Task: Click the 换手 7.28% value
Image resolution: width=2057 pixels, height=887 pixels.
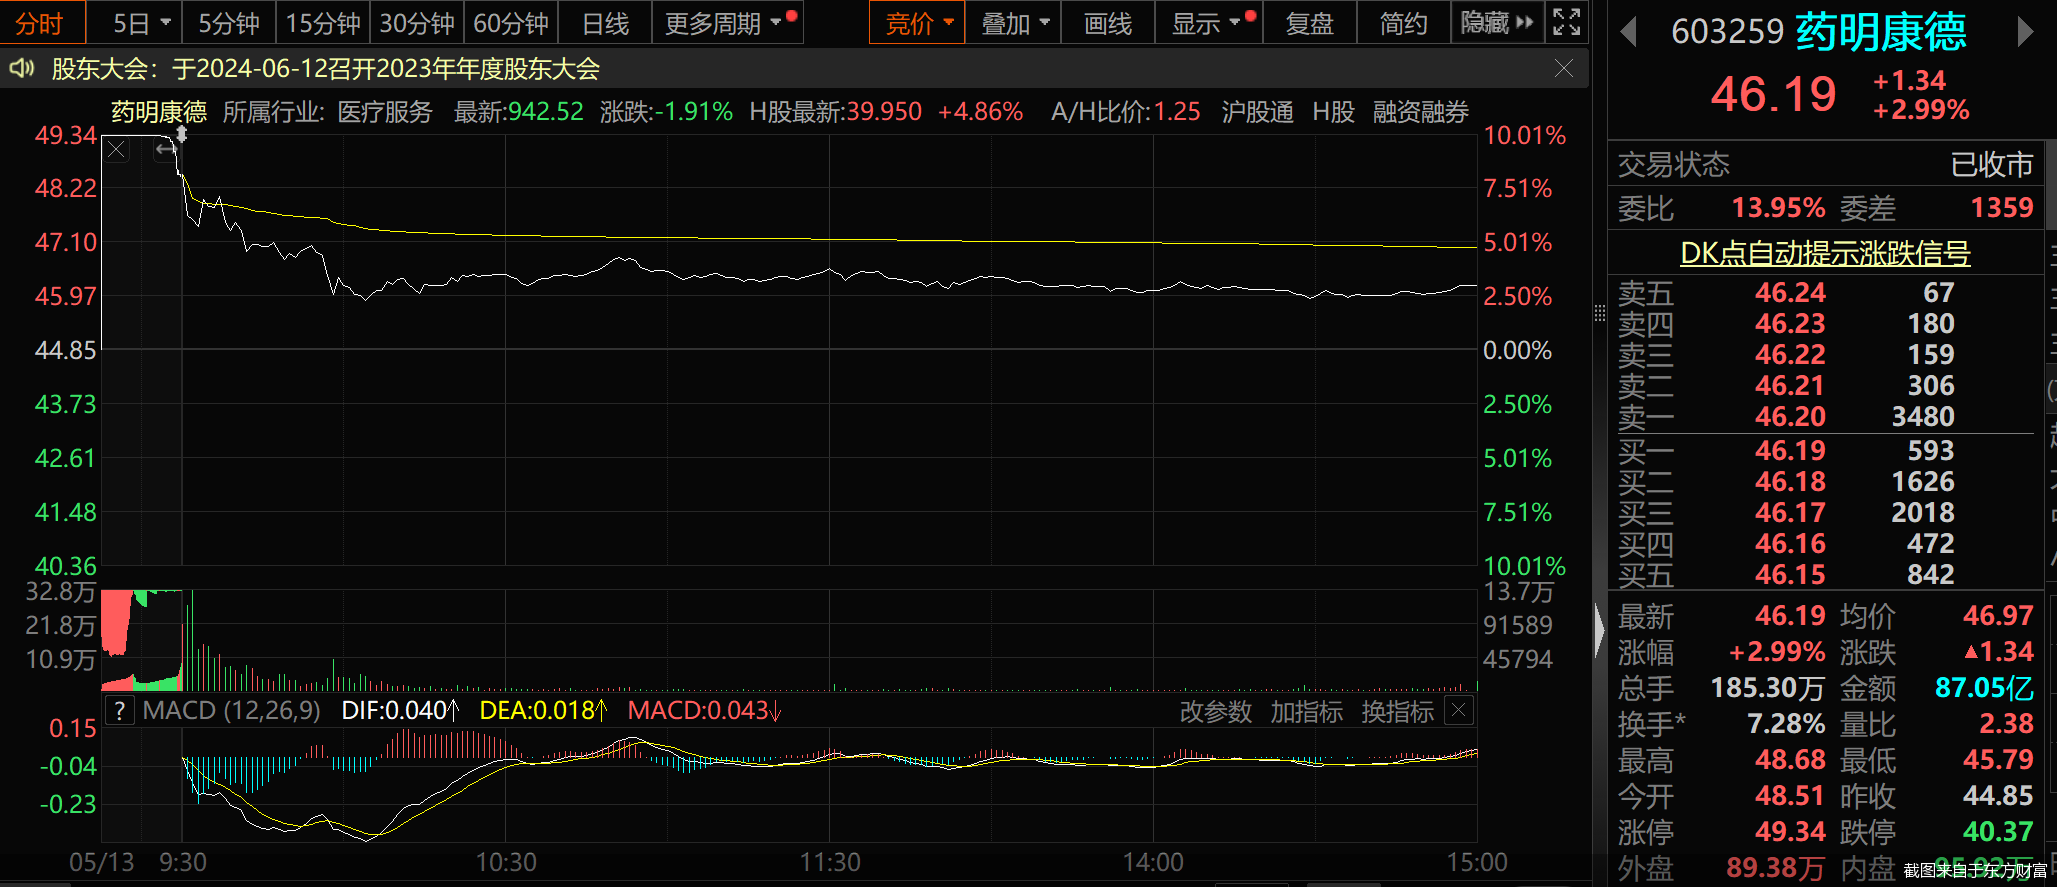Action: click(1786, 724)
